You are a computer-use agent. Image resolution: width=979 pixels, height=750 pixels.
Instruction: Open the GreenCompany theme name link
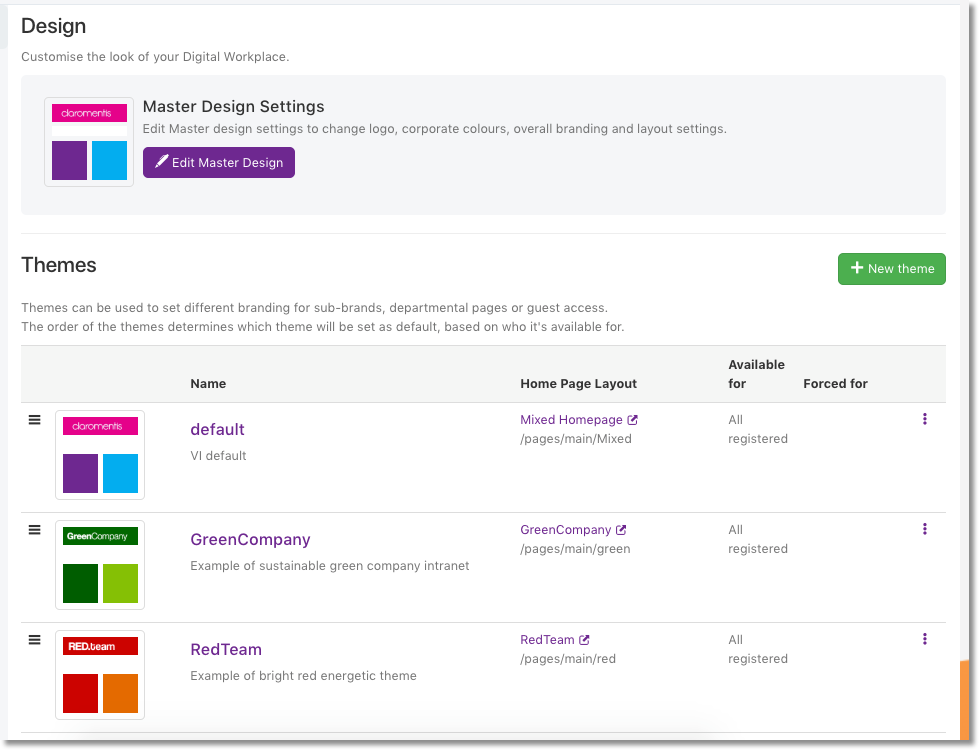(250, 539)
